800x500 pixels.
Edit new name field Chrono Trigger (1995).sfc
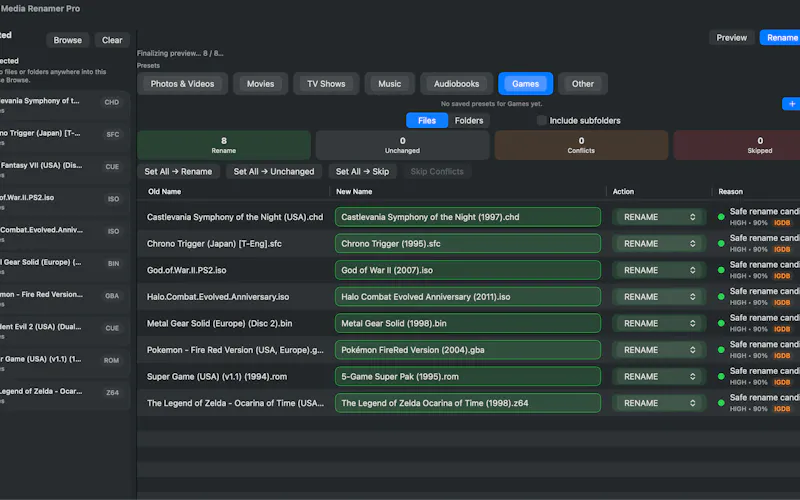pyautogui.click(x=468, y=243)
